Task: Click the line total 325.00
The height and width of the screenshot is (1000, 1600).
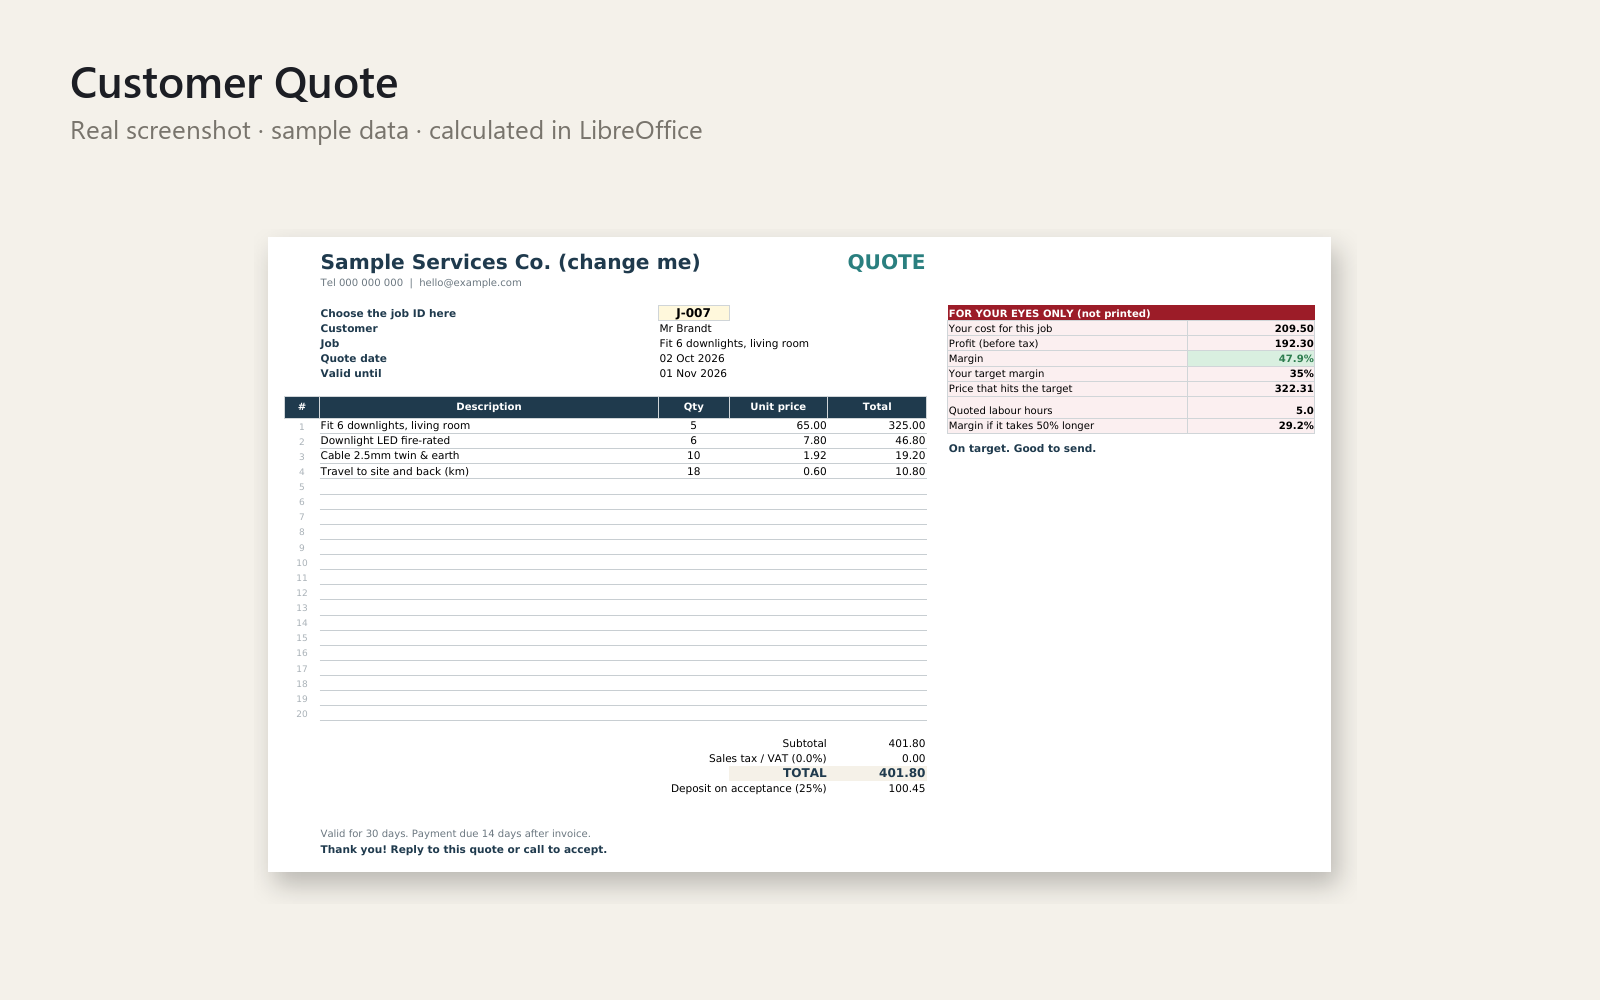Action: pos(907,425)
